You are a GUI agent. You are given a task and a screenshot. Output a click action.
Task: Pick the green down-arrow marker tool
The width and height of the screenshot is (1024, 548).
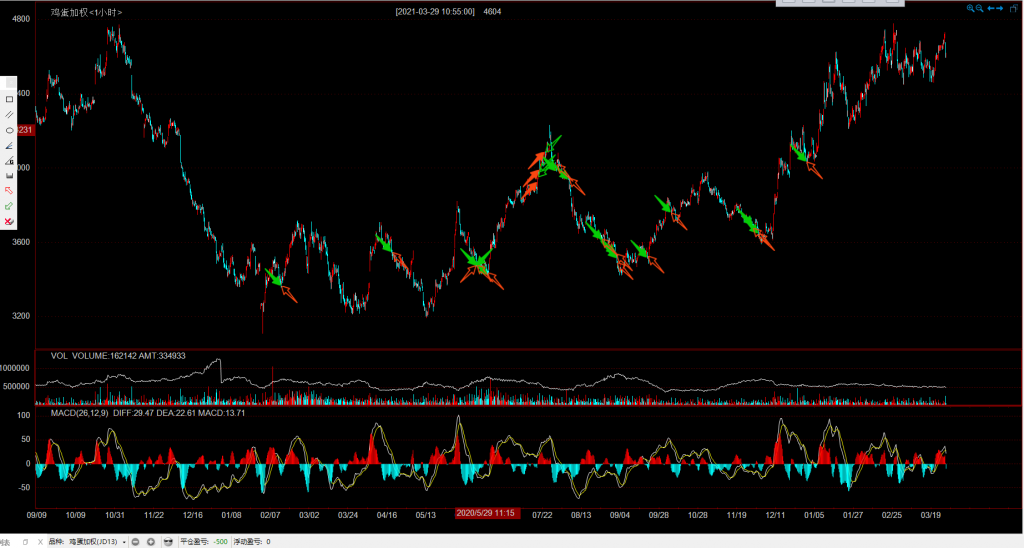(9, 206)
